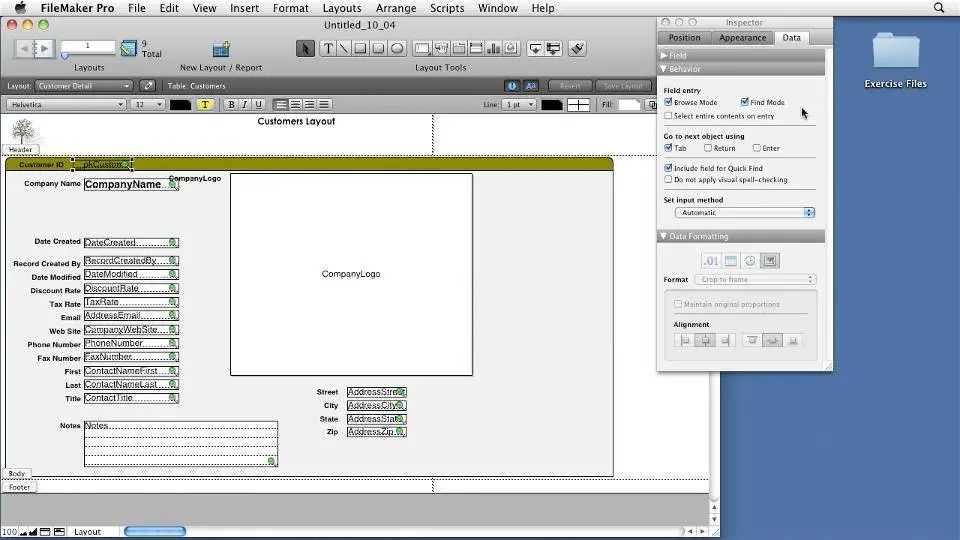Select the Oval tool
This screenshot has height=540, width=960.
tap(397, 48)
